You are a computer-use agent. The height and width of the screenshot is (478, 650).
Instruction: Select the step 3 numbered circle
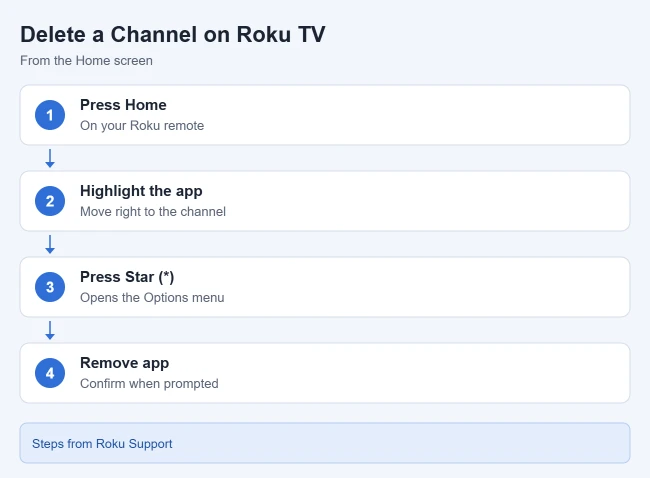click(50, 287)
